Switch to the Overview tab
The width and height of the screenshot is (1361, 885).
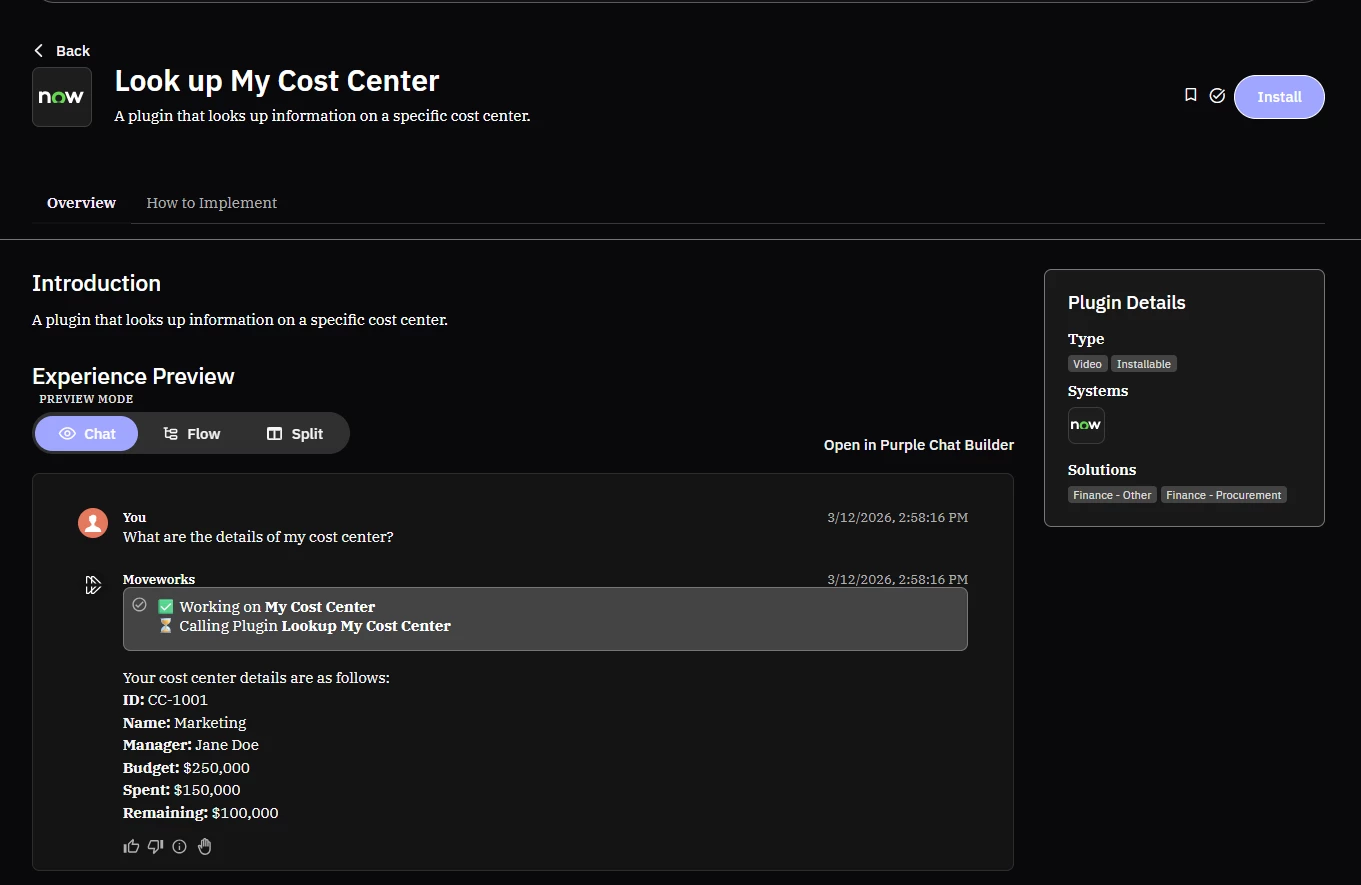click(x=81, y=203)
